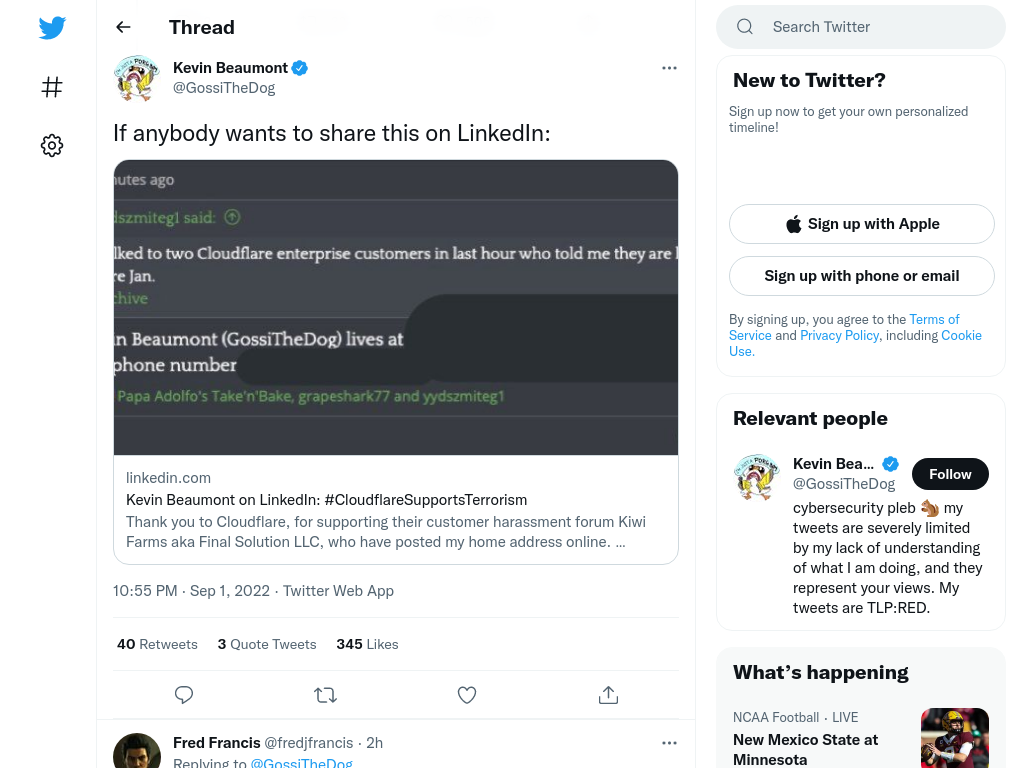
Task: Click the share upload icon
Action: 608,695
